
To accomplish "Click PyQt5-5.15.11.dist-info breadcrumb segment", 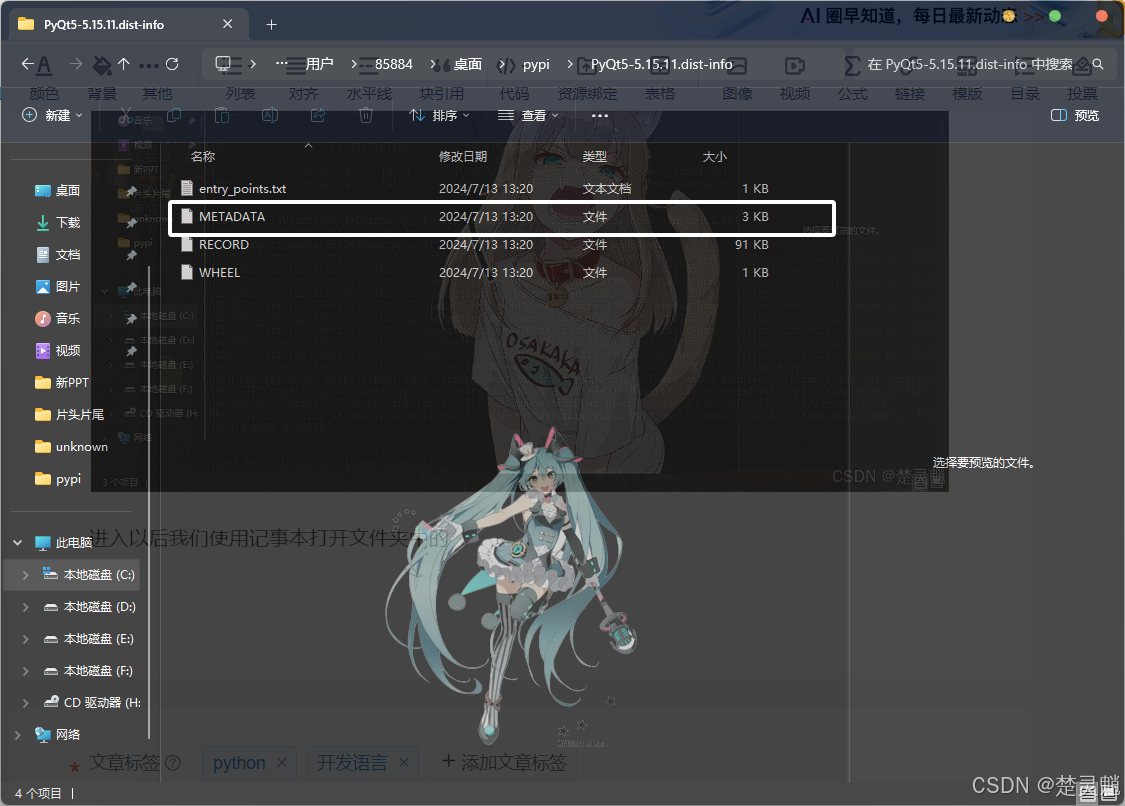I will pyautogui.click(x=662, y=64).
